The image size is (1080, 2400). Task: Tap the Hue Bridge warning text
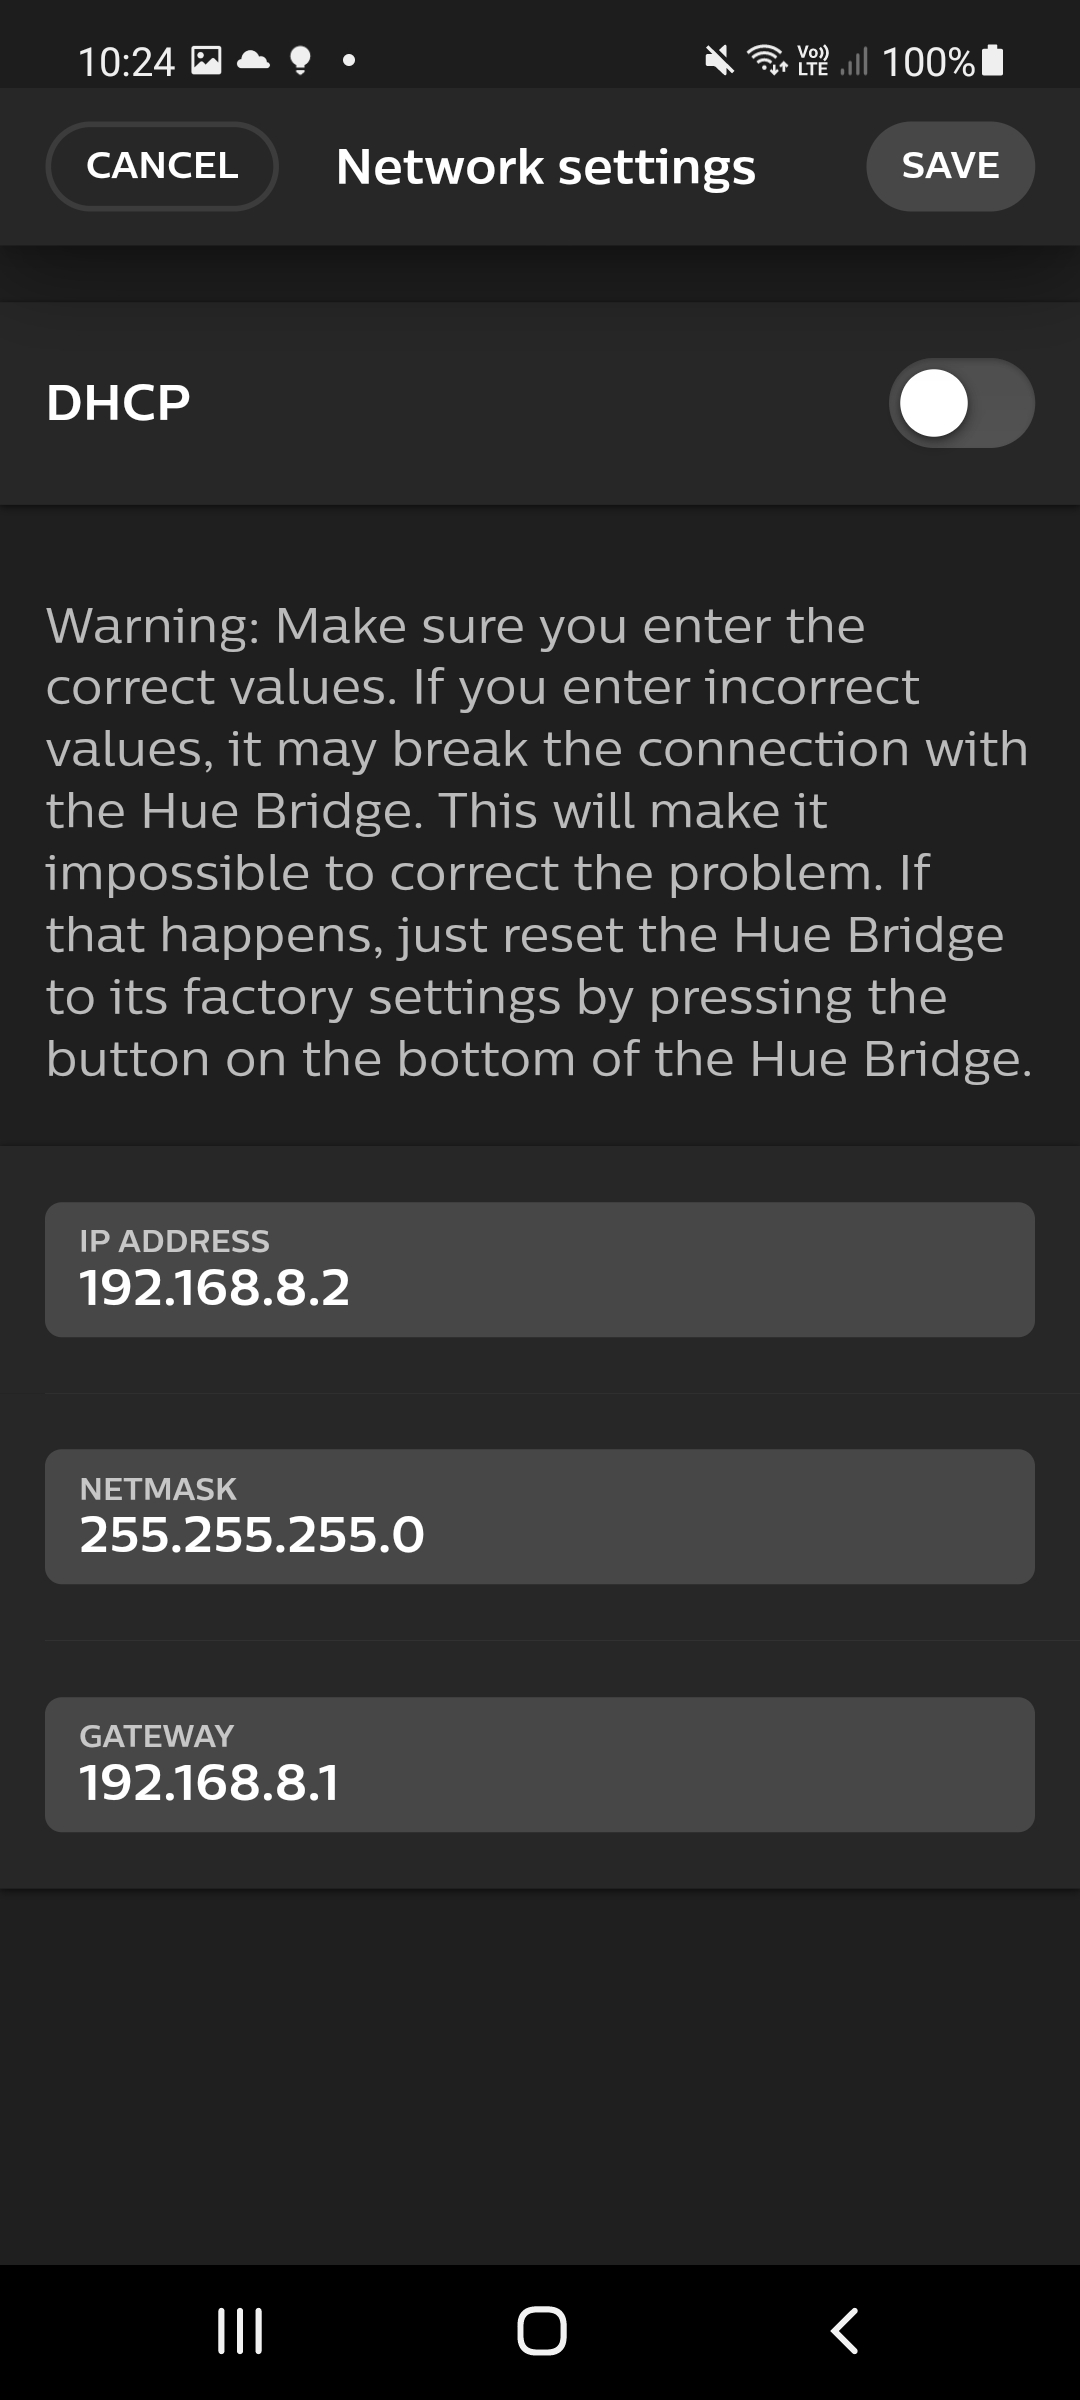click(x=540, y=842)
